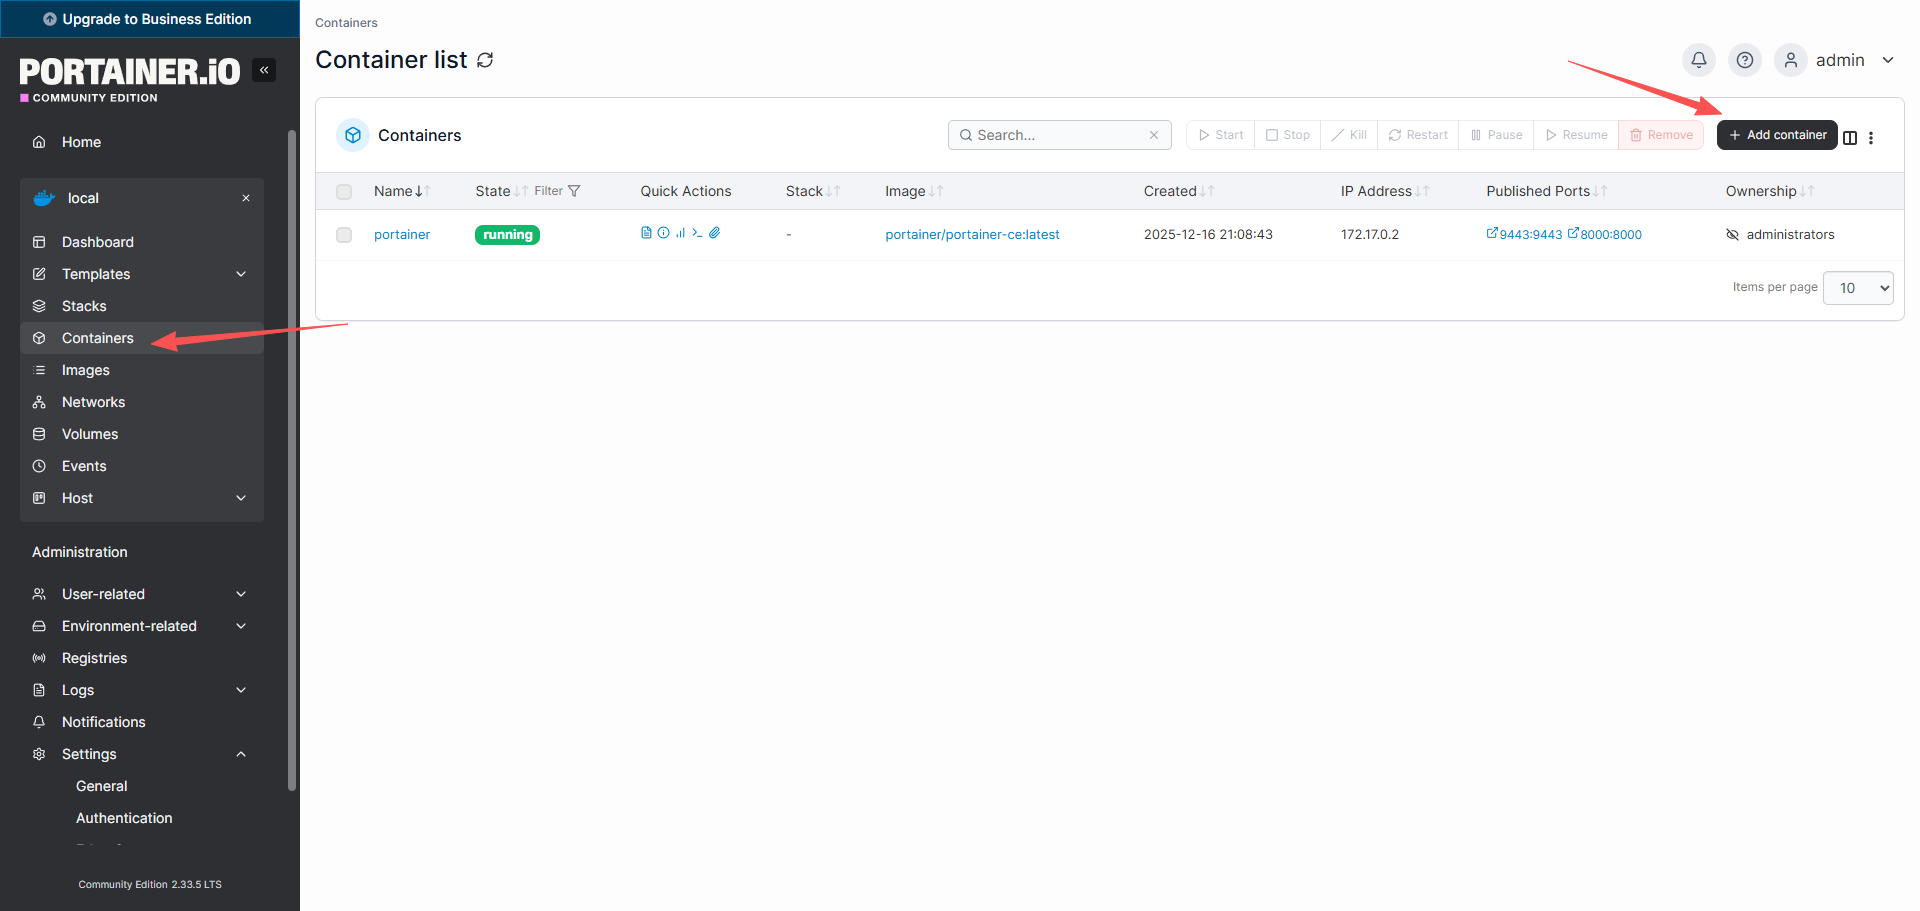Open the exec console icon
The height and width of the screenshot is (911, 1920).
tap(697, 233)
